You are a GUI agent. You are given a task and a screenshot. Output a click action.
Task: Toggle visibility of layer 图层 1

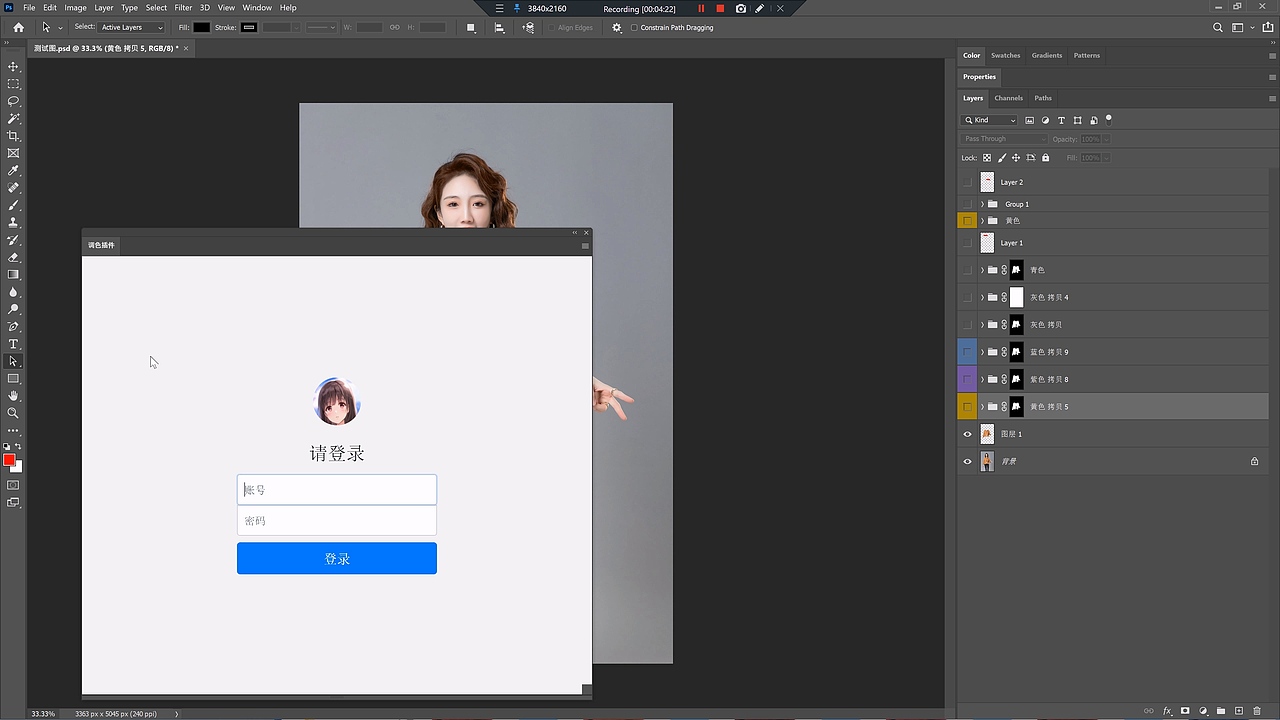966,433
